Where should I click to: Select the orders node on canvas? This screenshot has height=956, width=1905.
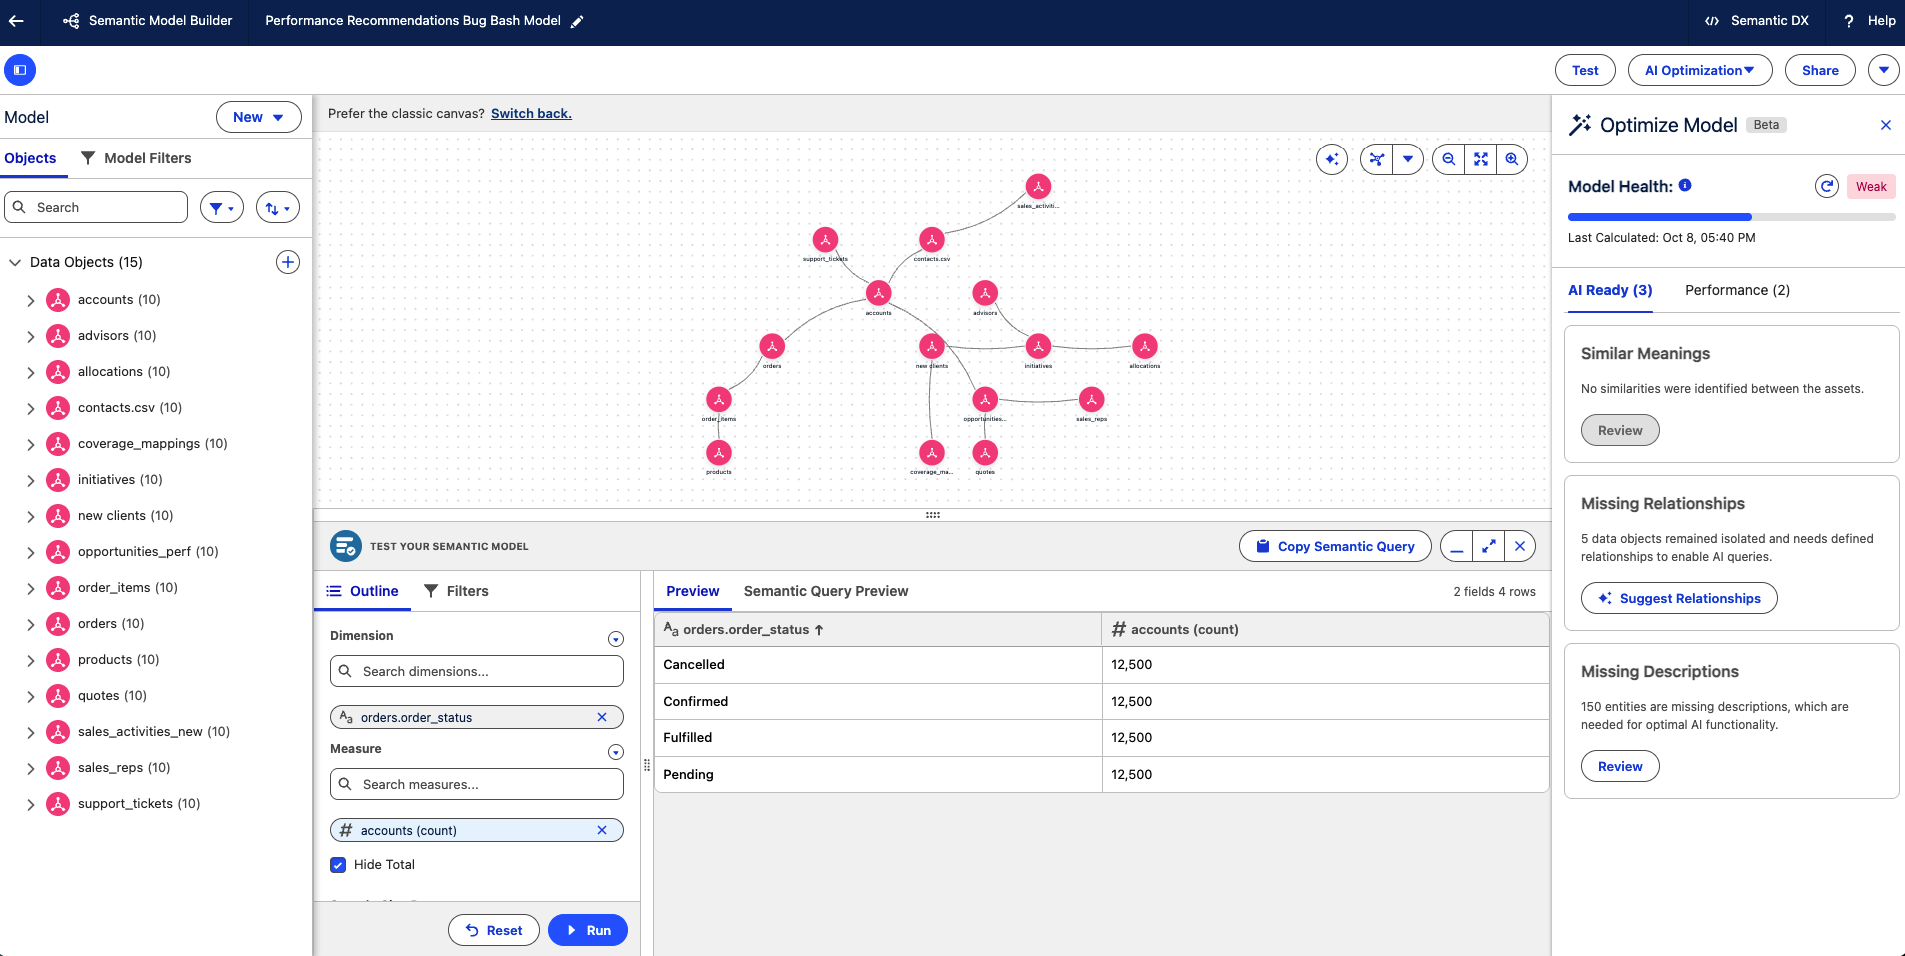pyautogui.click(x=772, y=346)
